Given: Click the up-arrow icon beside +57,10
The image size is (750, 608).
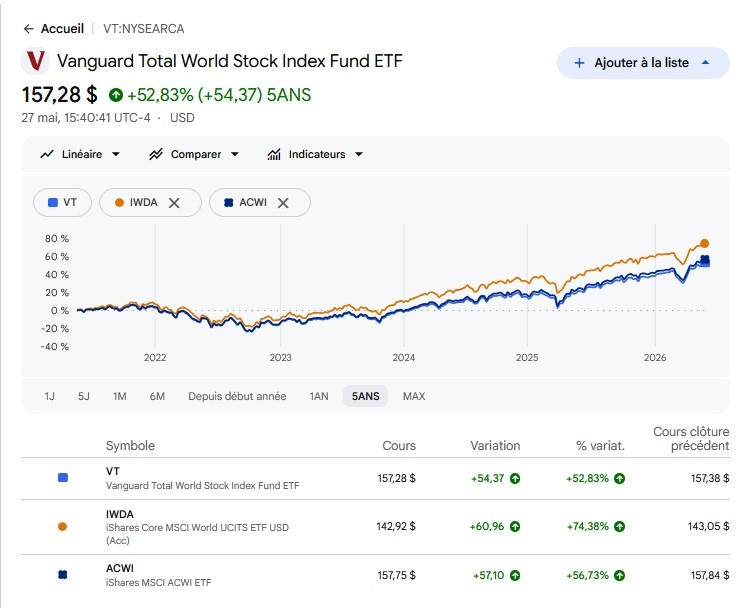Looking at the screenshot, I should [x=515, y=575].
